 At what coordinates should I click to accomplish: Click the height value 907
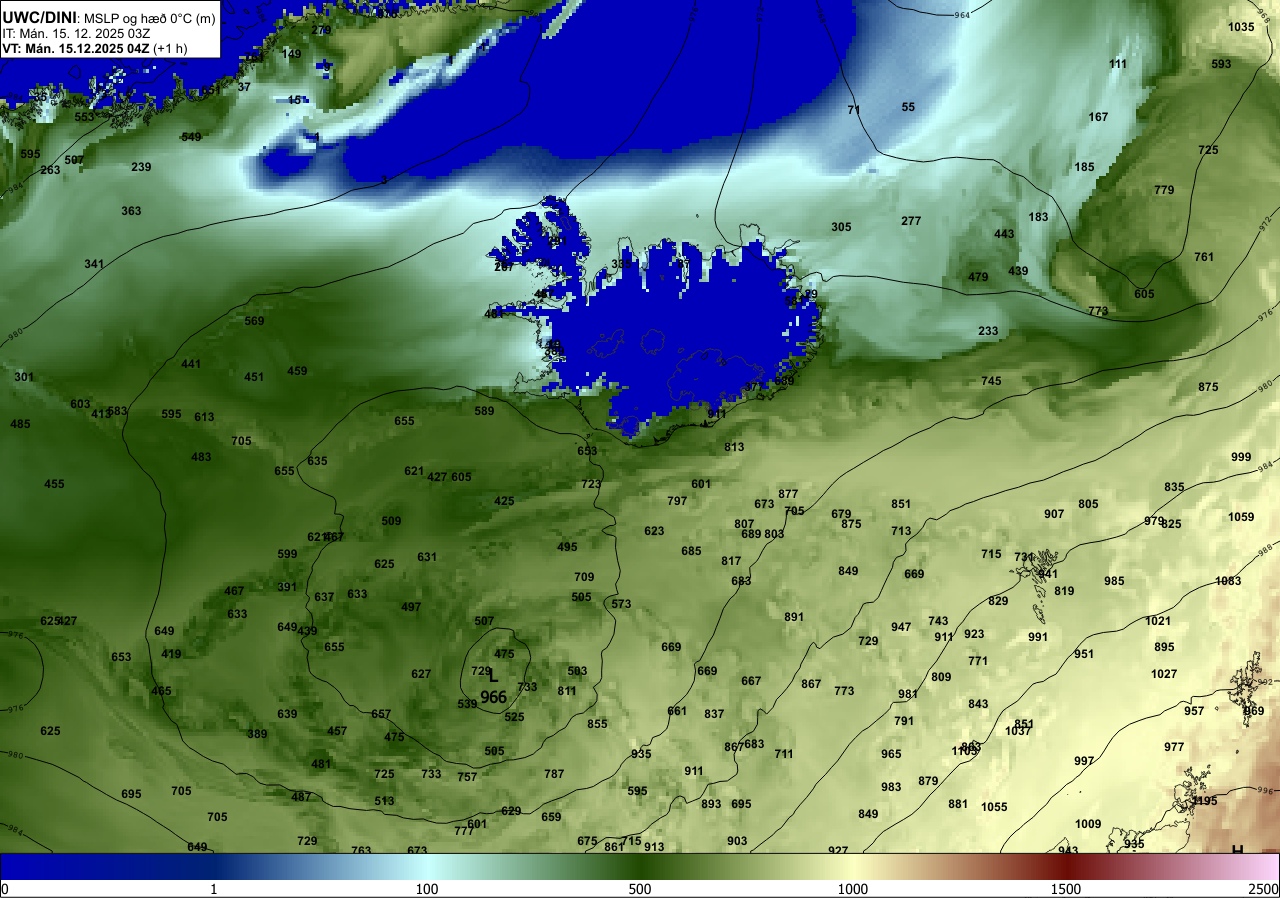[1054, 514]
